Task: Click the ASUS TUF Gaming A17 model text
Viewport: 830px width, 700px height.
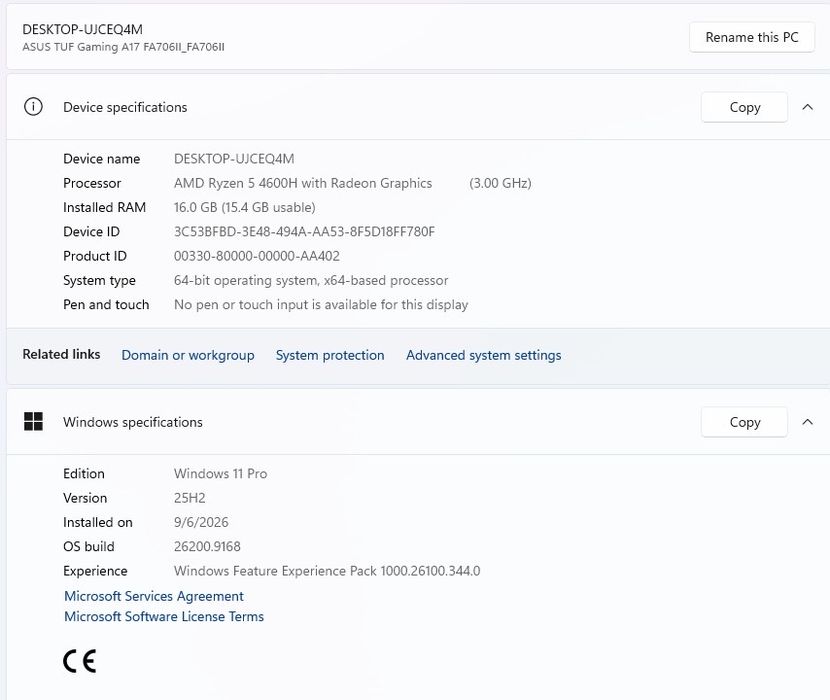Action: pos(123,47)
